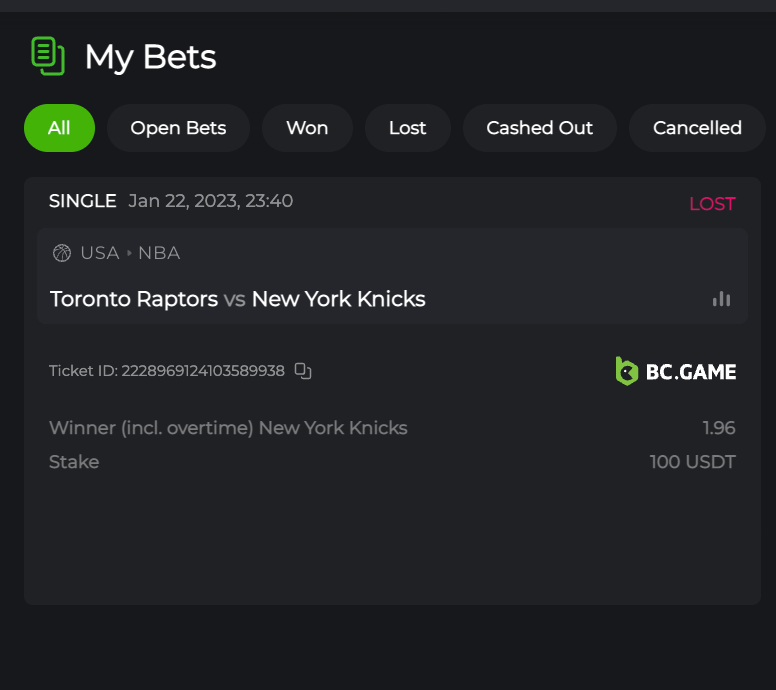776x690 pixels.
Task: Click the ticket ID number text
Action: click(x=203, y=371)
